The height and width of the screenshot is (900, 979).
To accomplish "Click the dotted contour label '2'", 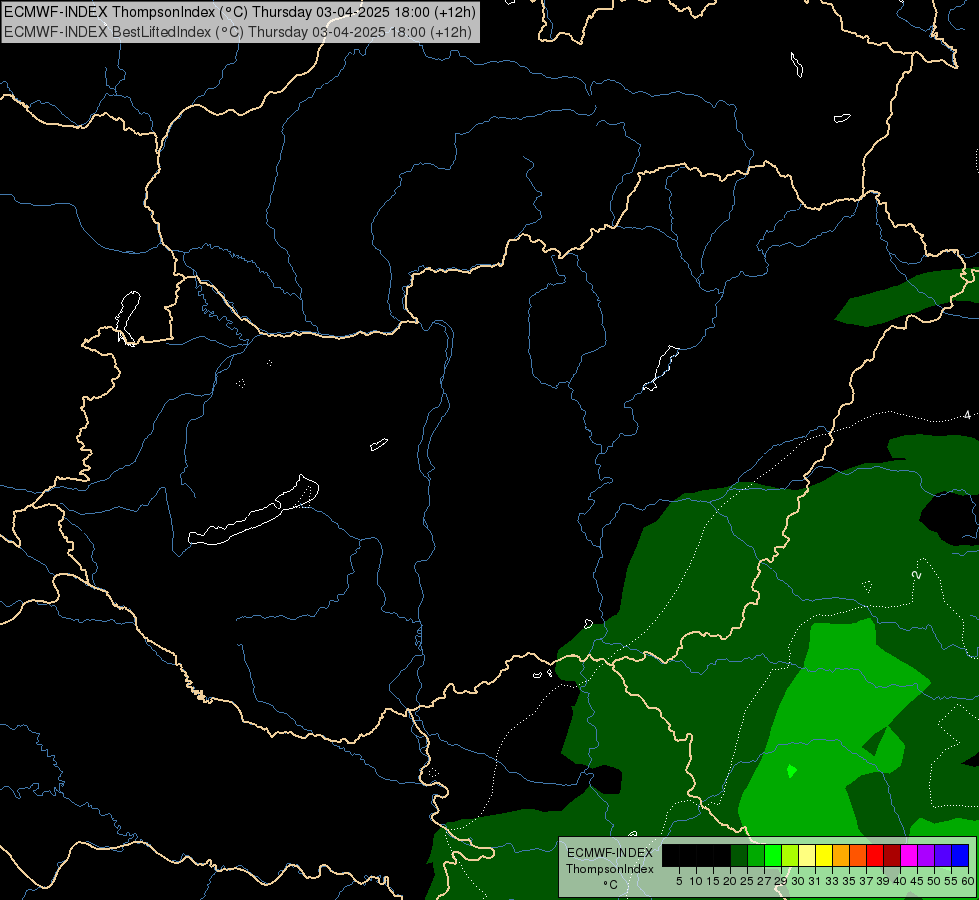I will click(x=917, y=574).
